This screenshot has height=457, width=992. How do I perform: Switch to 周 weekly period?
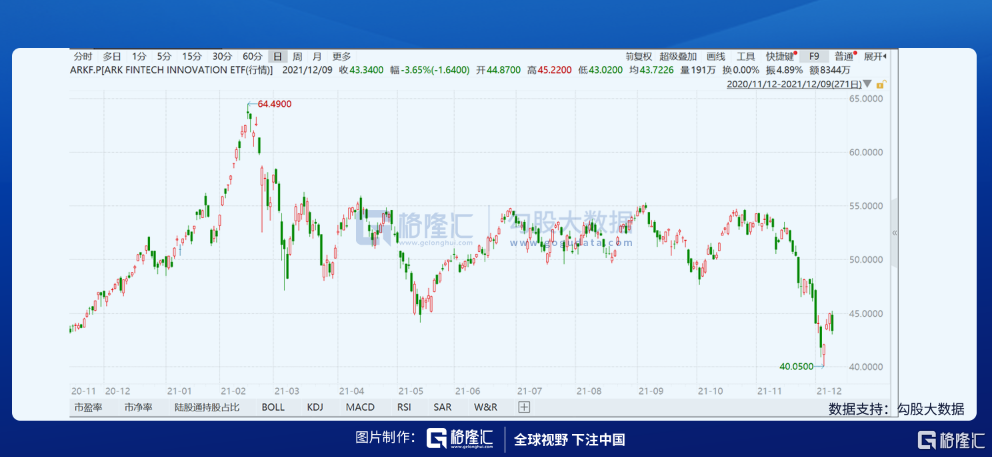tap(297, 57)
